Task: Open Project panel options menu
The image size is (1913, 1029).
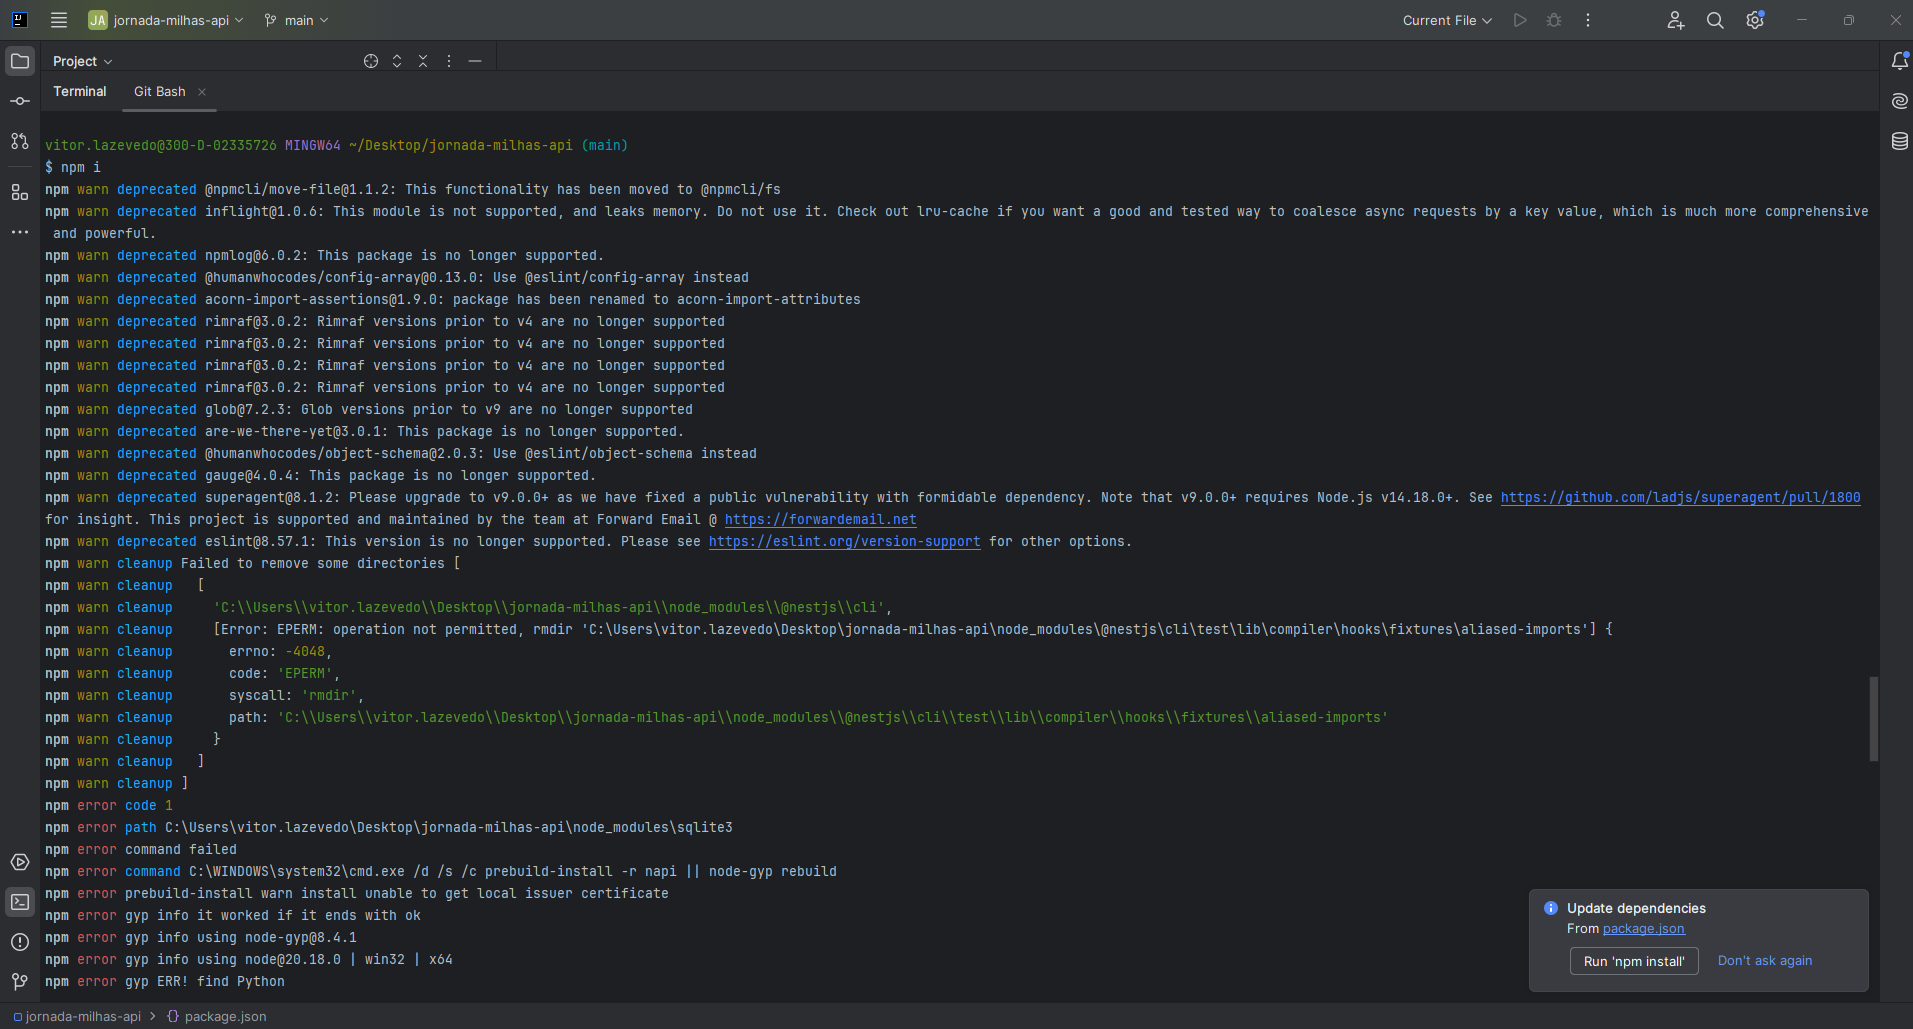Action: coord(449,61)
